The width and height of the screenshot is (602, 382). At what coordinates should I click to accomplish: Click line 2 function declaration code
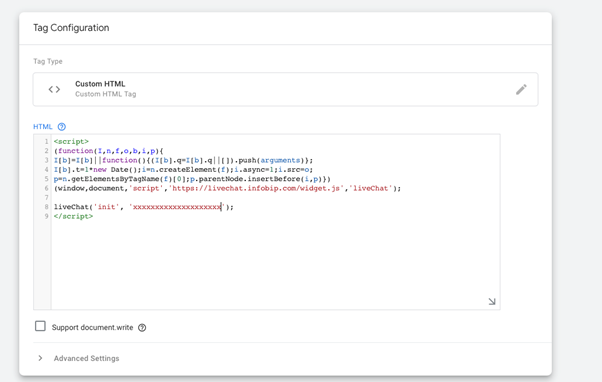(x=109, y=151)
